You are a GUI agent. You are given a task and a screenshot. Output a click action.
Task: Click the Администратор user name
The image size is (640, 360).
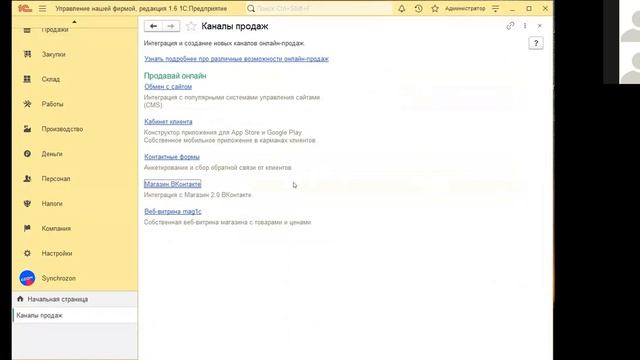465,8
